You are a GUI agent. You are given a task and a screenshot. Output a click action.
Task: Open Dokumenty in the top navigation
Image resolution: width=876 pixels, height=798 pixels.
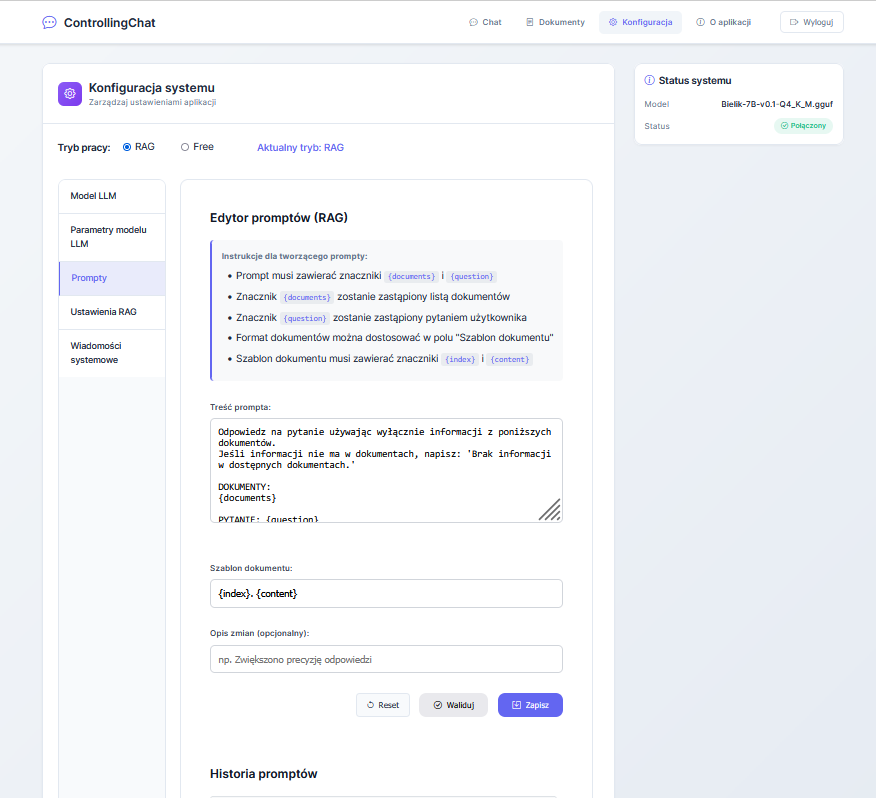(555, 22)
